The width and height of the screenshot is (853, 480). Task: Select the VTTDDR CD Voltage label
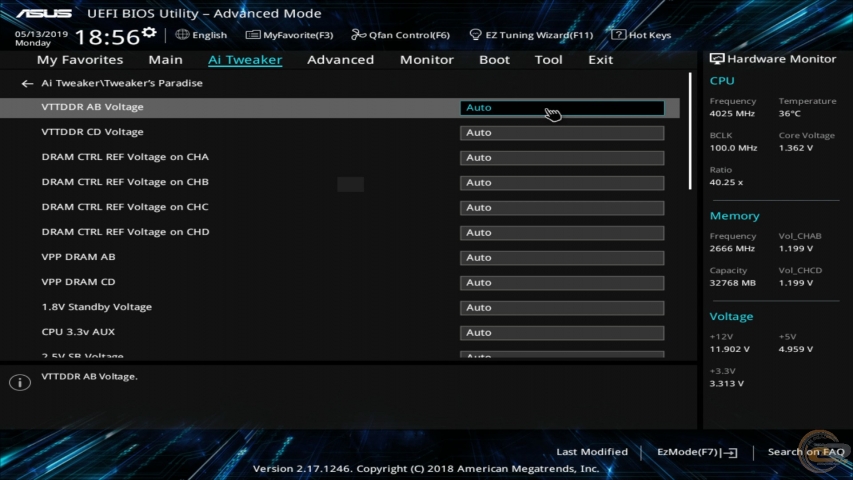pos(92,132)
